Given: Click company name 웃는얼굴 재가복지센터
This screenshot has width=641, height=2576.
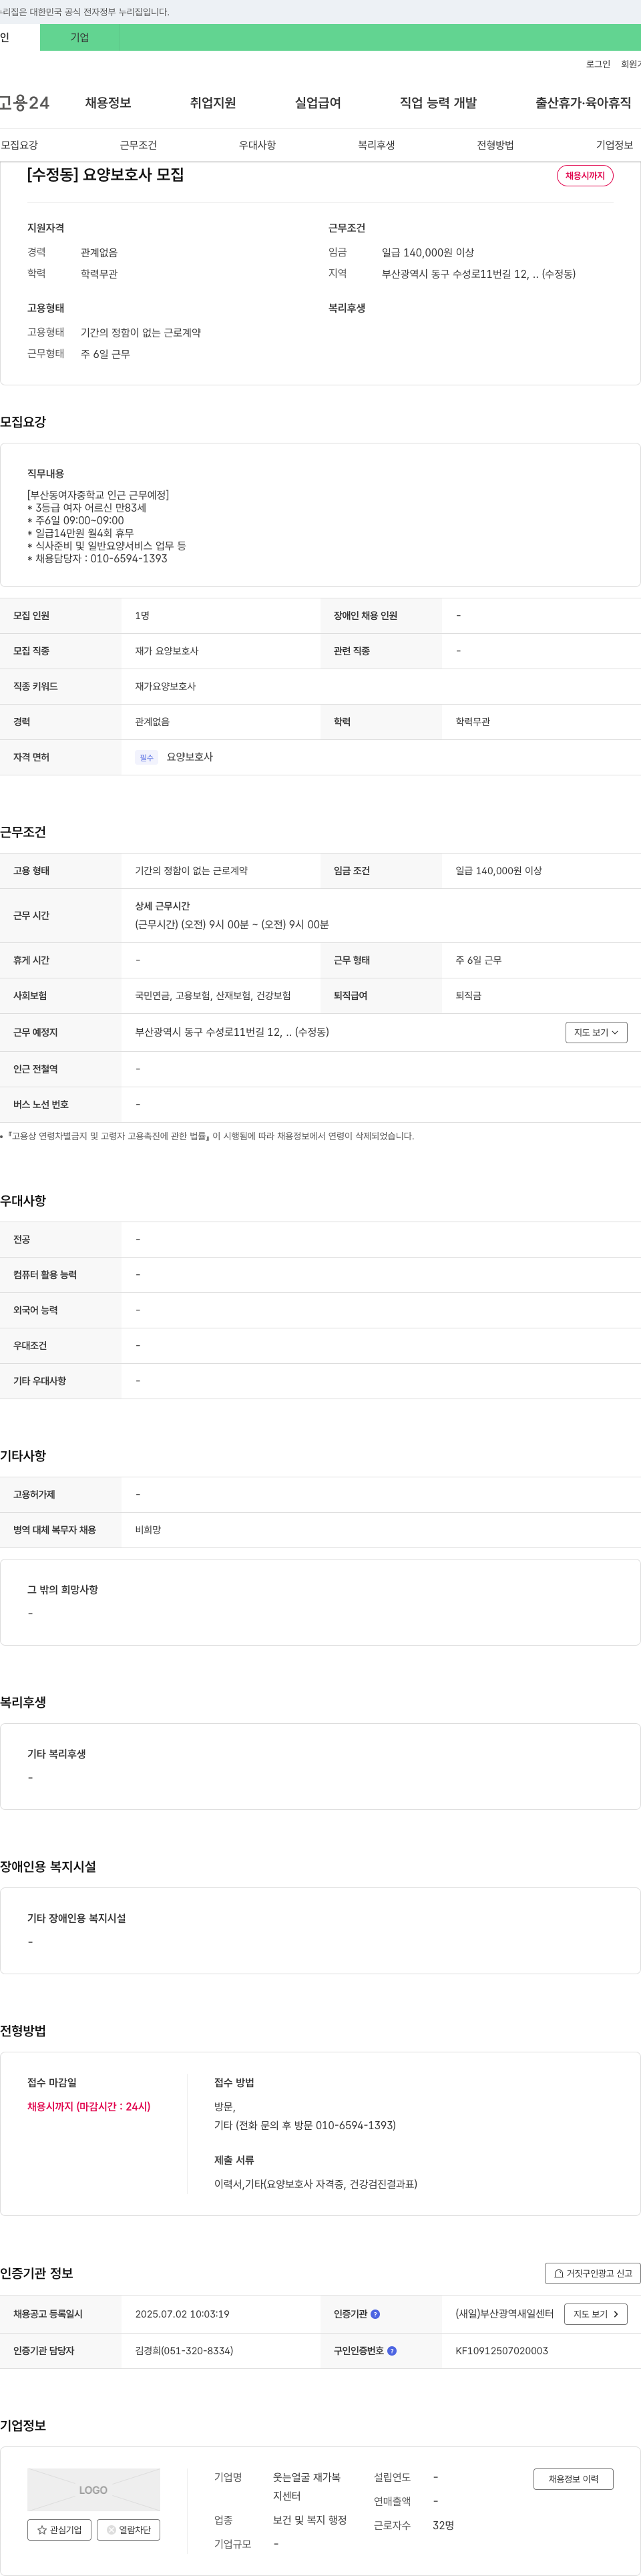Looking at the screenshot, I should coord(307,2487).
